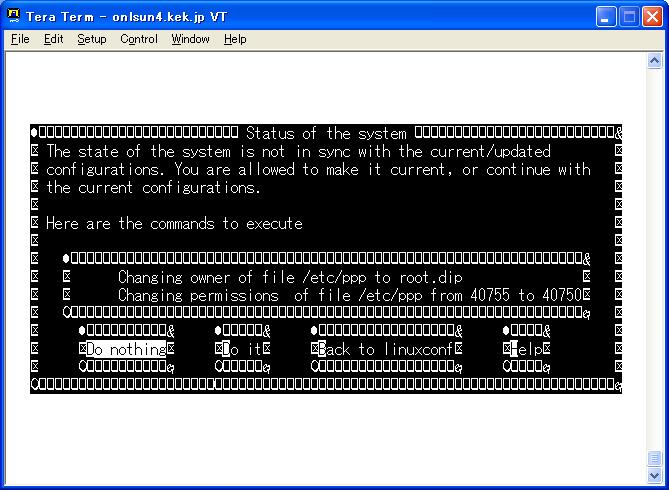
Task: Click 'Changing owner of file /etc/ppp to root.dip' line
Action: coord(290,277)
